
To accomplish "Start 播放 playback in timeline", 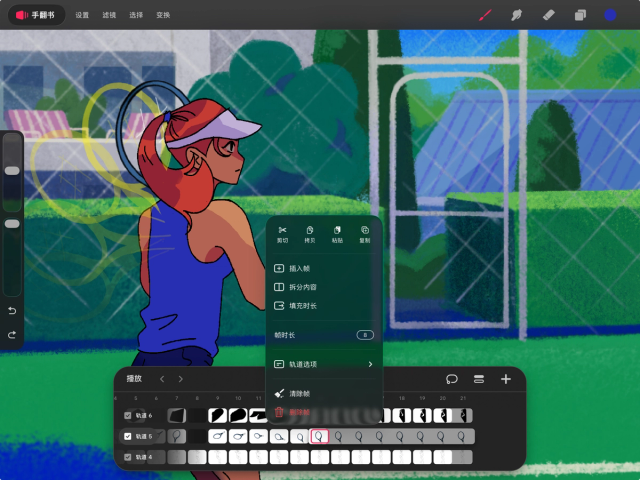I will click(134, 379).
